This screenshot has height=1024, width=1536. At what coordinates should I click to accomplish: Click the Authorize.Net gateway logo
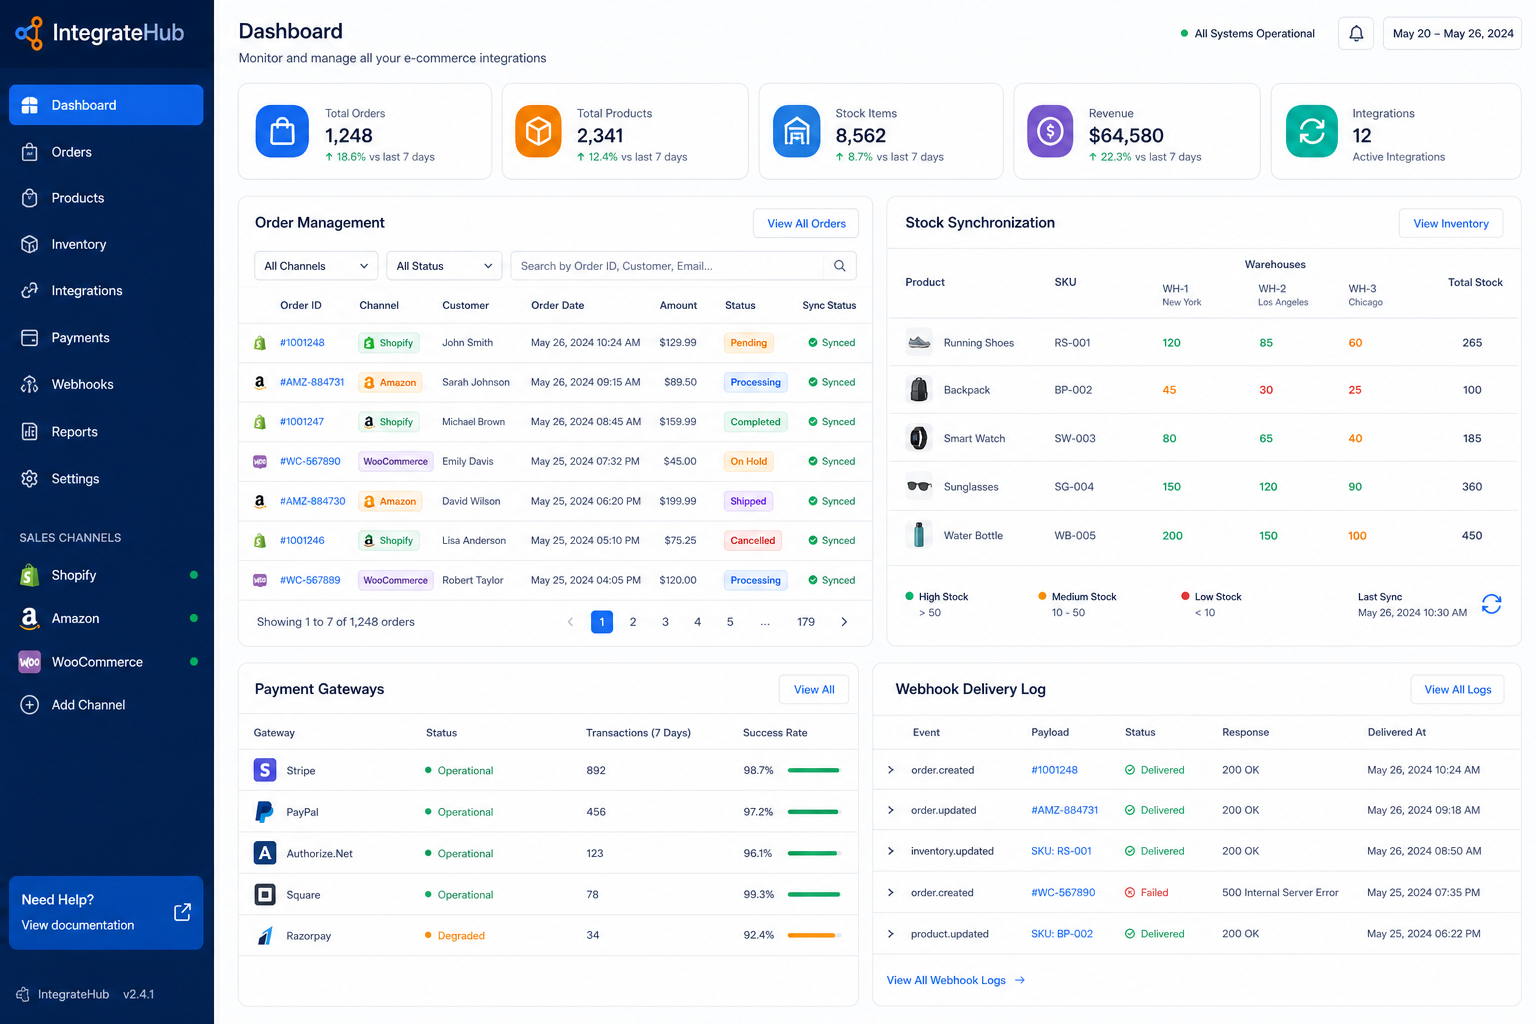[x=264, y=853]
